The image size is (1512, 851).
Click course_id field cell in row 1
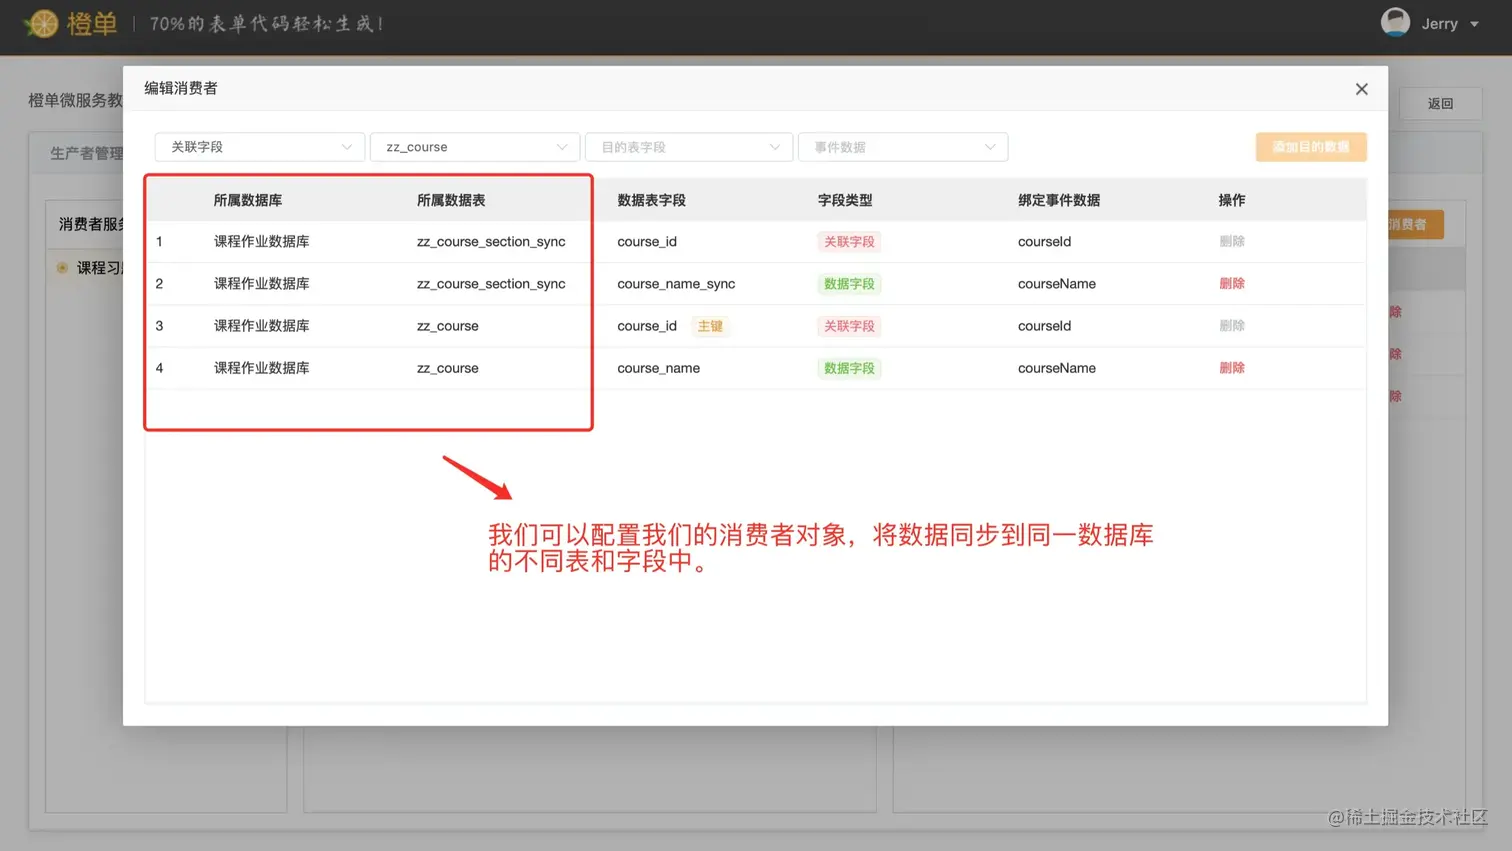[x=647, y=242]
